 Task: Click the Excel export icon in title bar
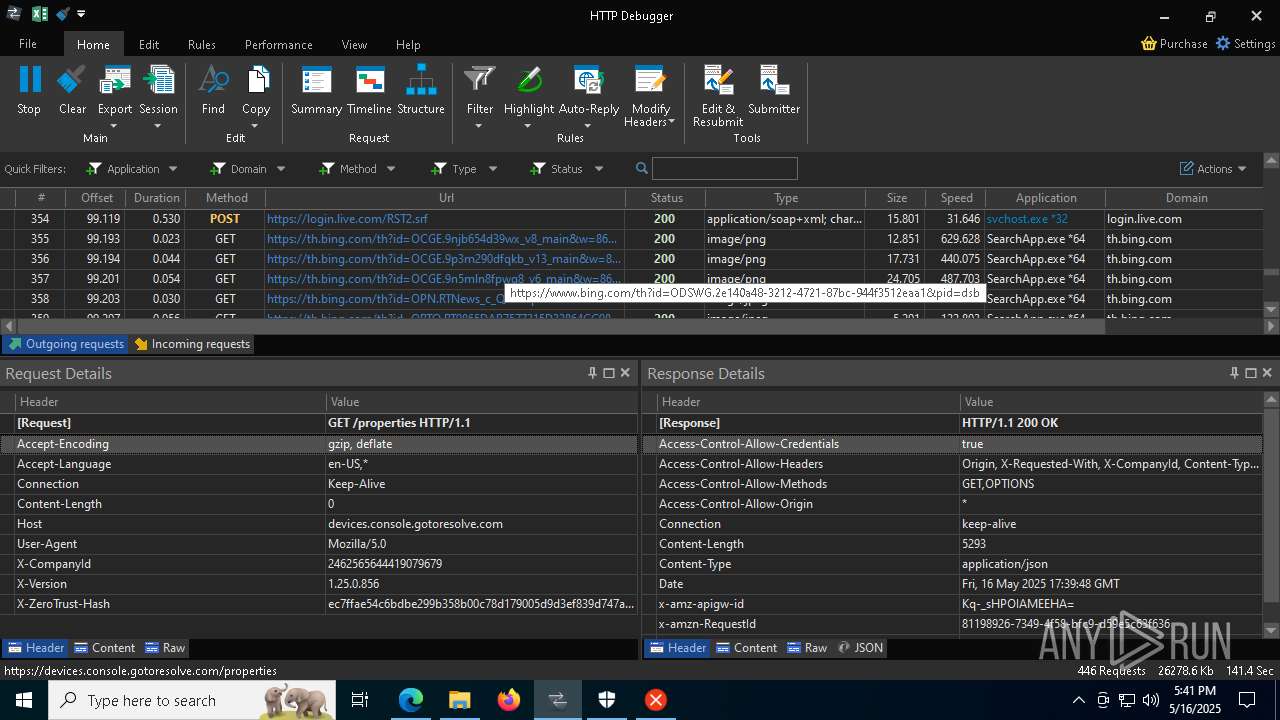point(40,14)
